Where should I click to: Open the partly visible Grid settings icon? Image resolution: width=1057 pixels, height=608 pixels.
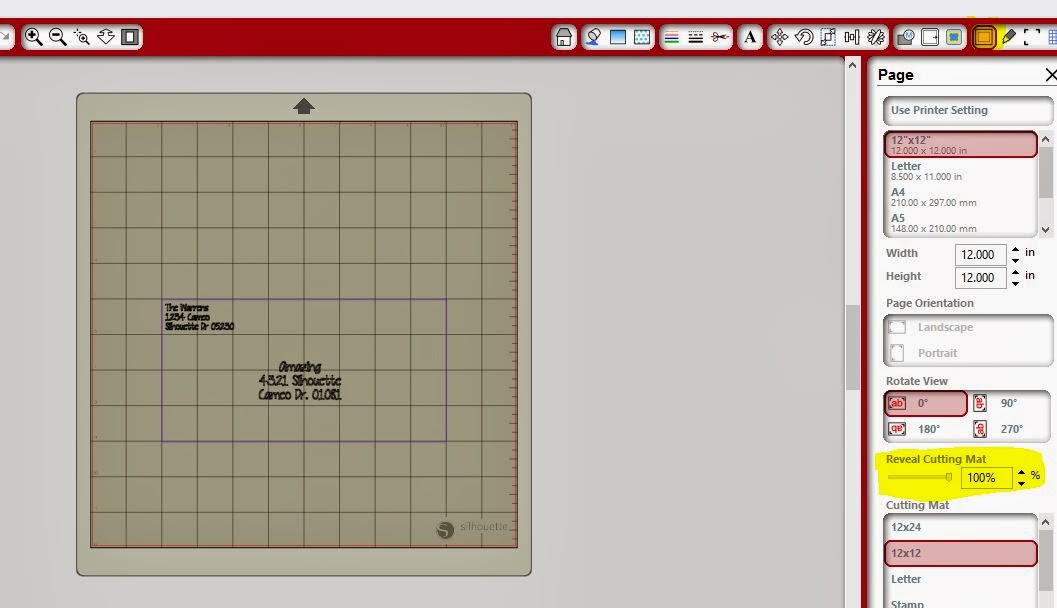(x=1052, y=37)
